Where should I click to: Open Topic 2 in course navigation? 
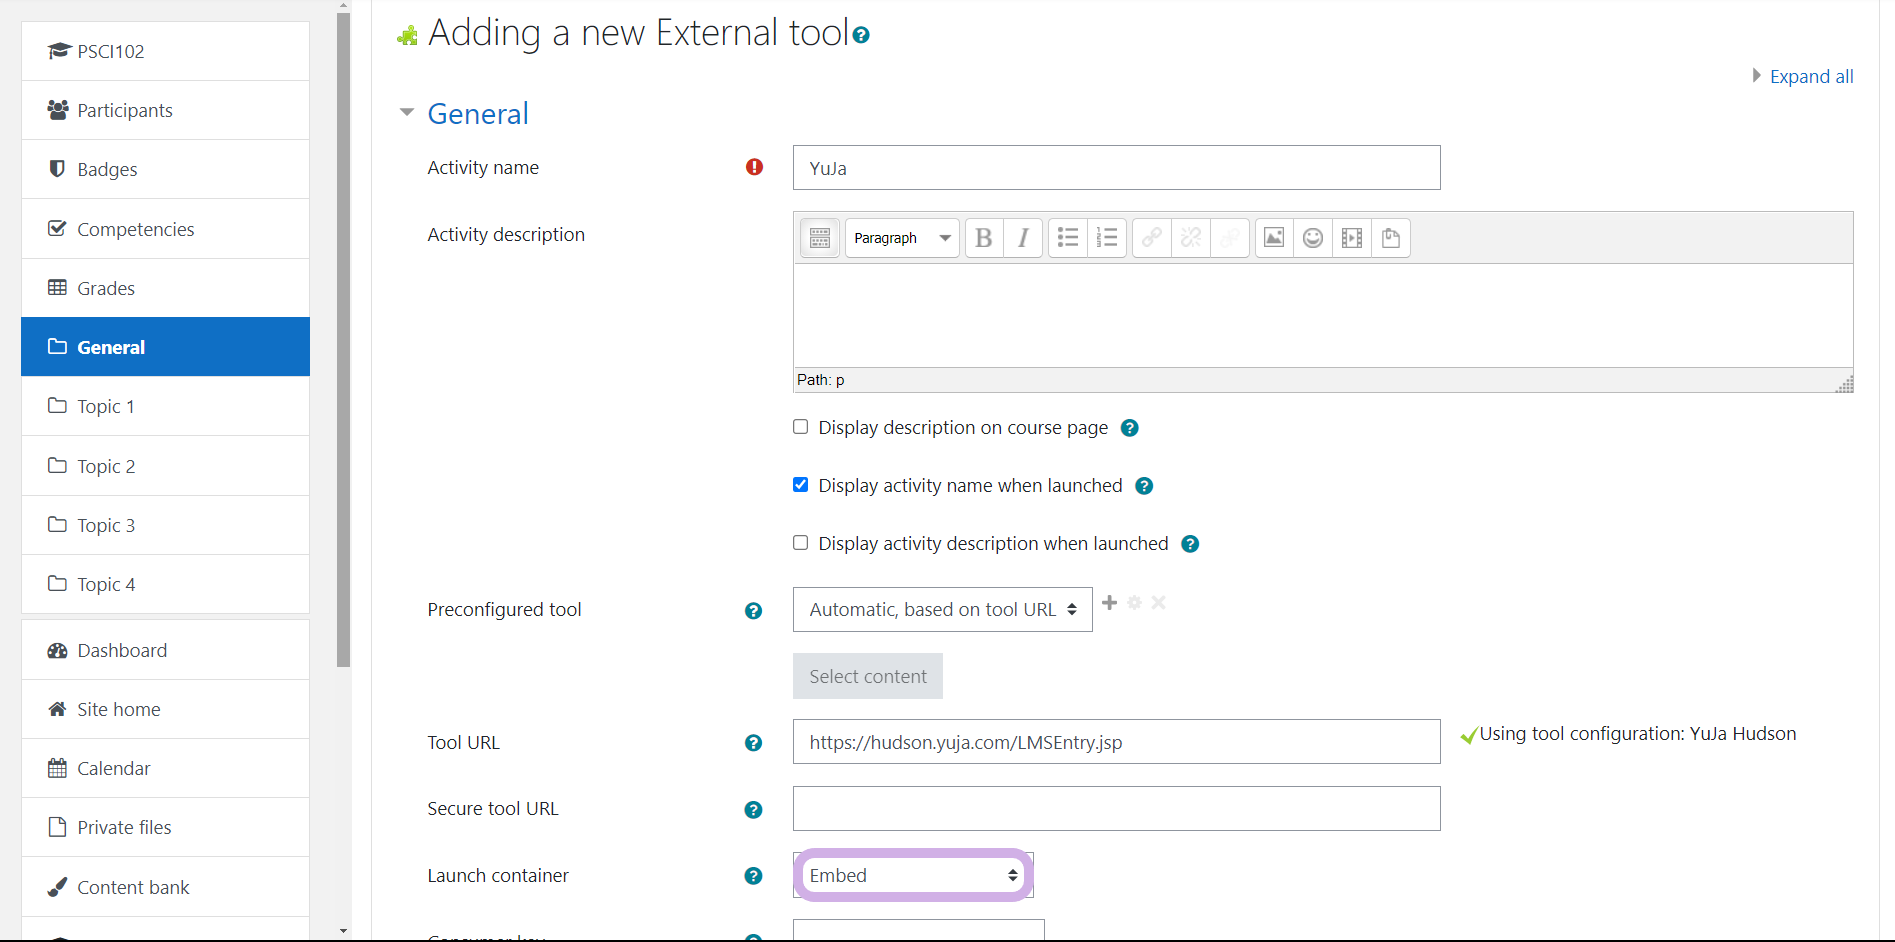pos(106,466)
